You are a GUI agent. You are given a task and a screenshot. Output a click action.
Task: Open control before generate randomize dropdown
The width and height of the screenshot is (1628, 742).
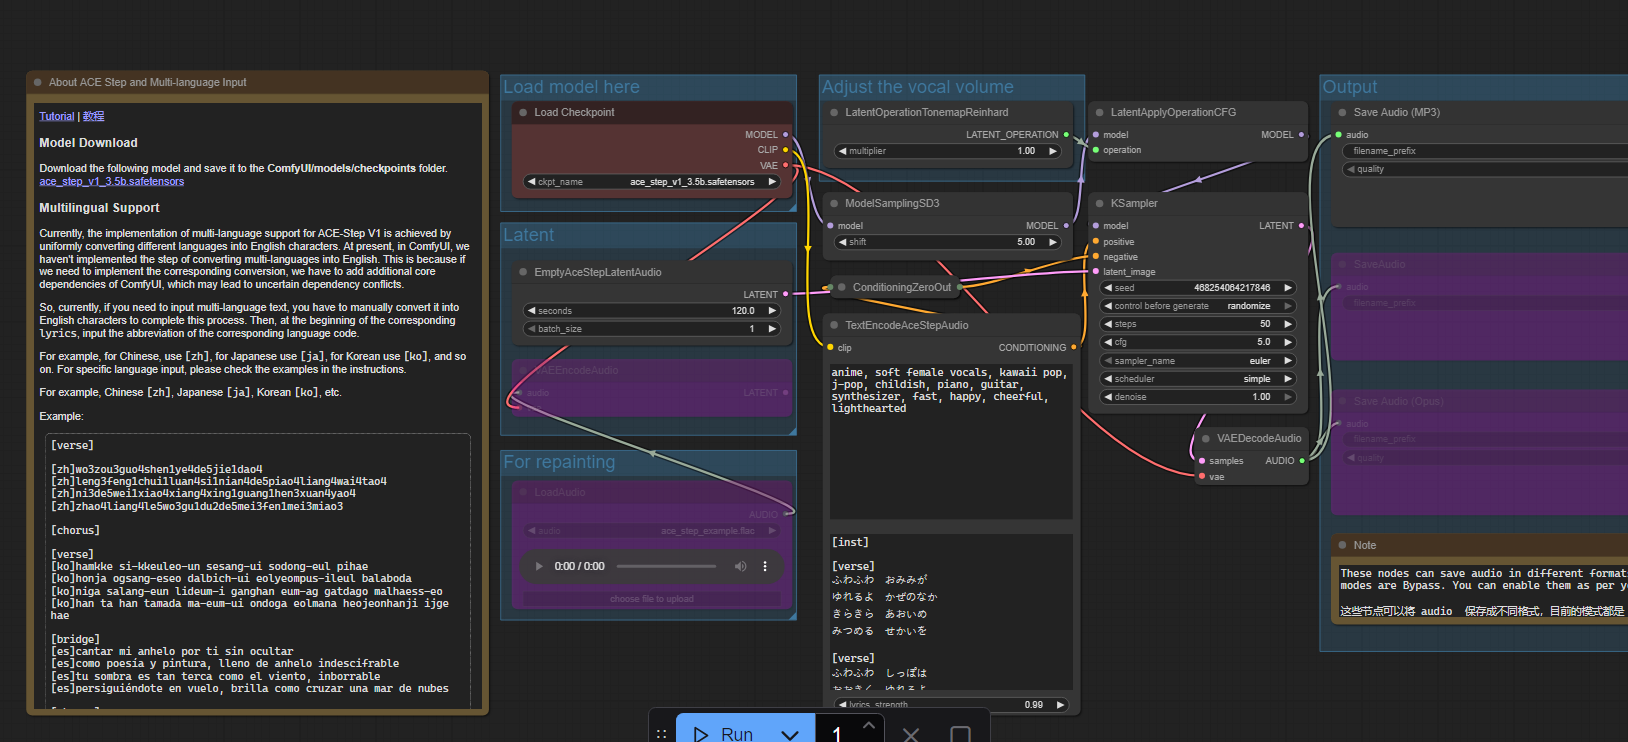pos(1198,306)
